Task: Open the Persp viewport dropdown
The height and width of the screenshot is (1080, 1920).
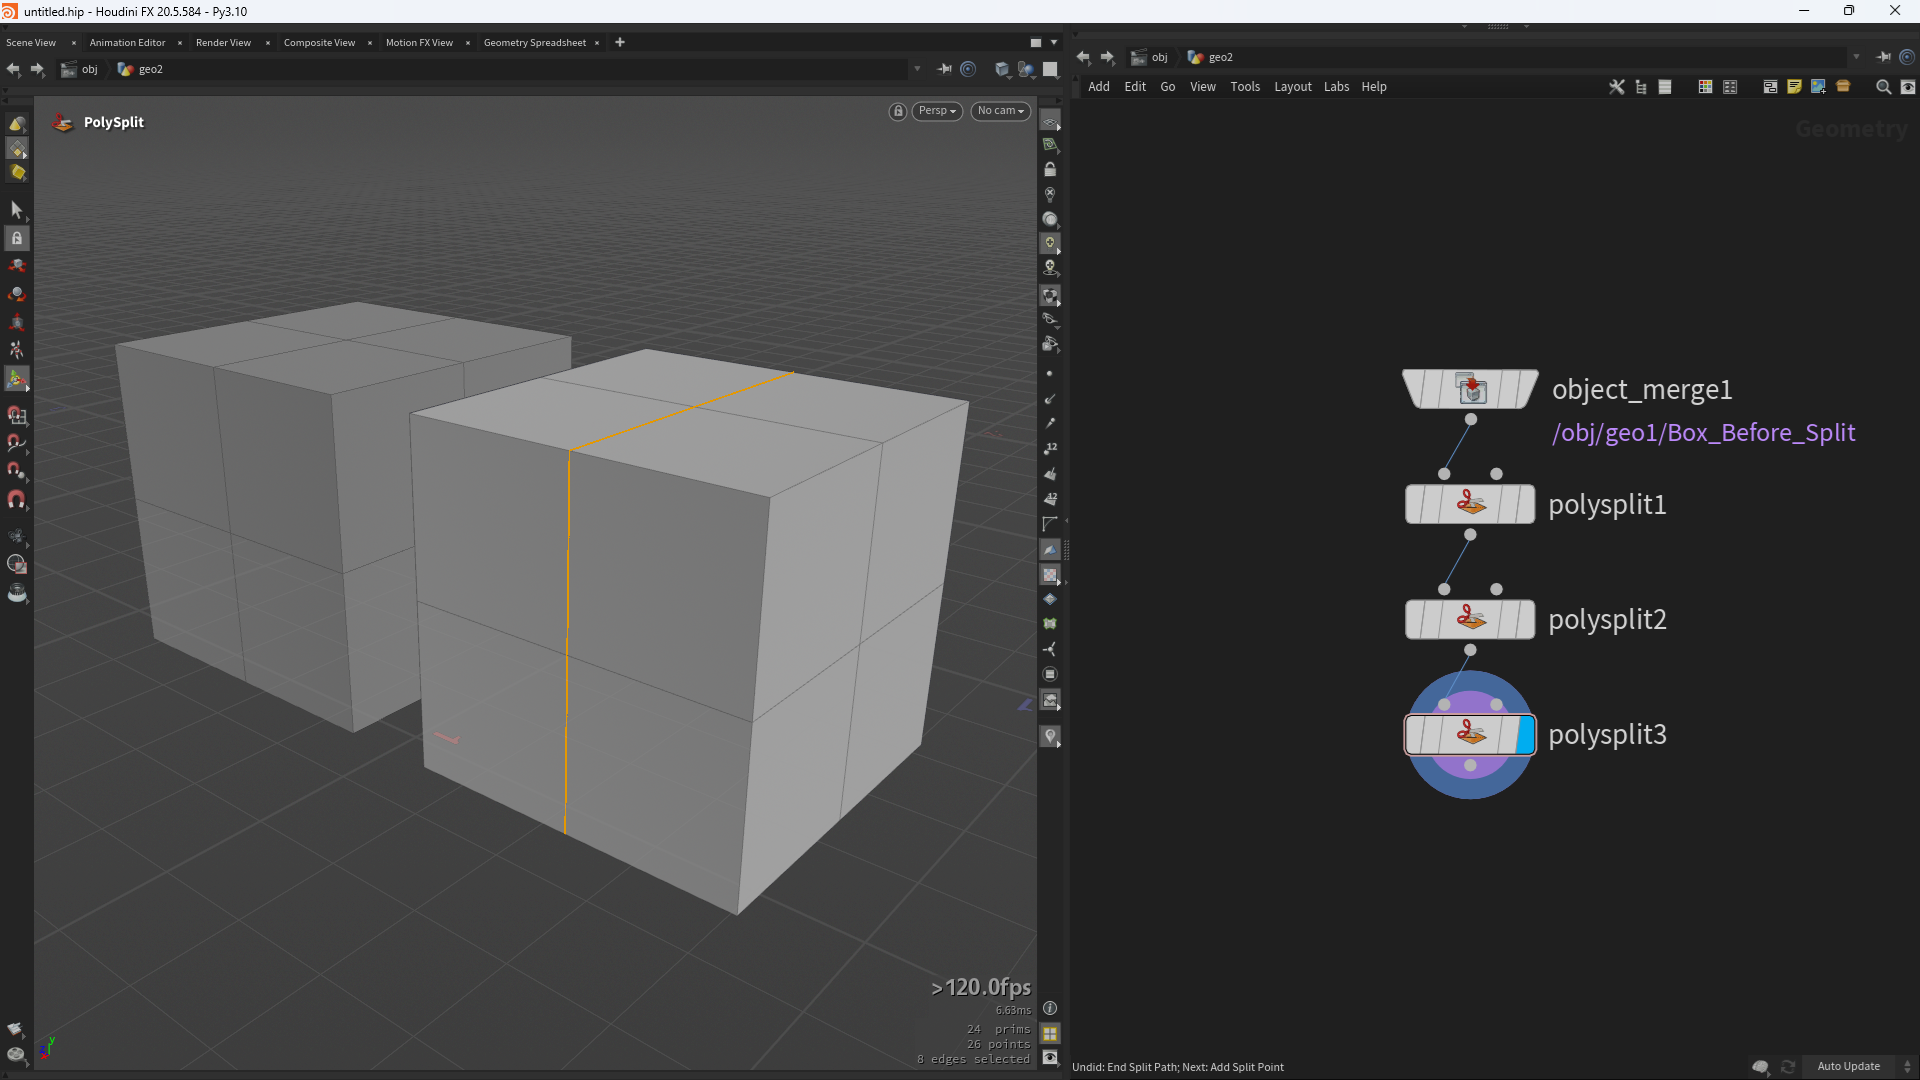Action: 937,111
